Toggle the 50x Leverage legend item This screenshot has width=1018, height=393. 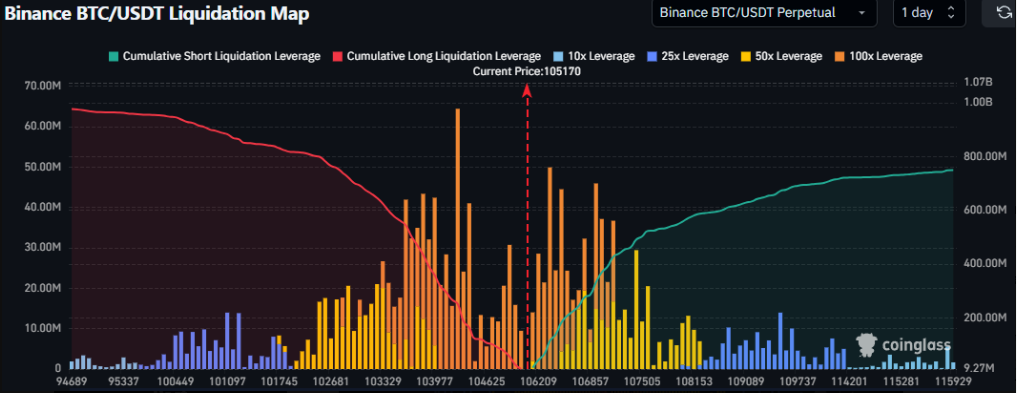(x=781, y=57)
